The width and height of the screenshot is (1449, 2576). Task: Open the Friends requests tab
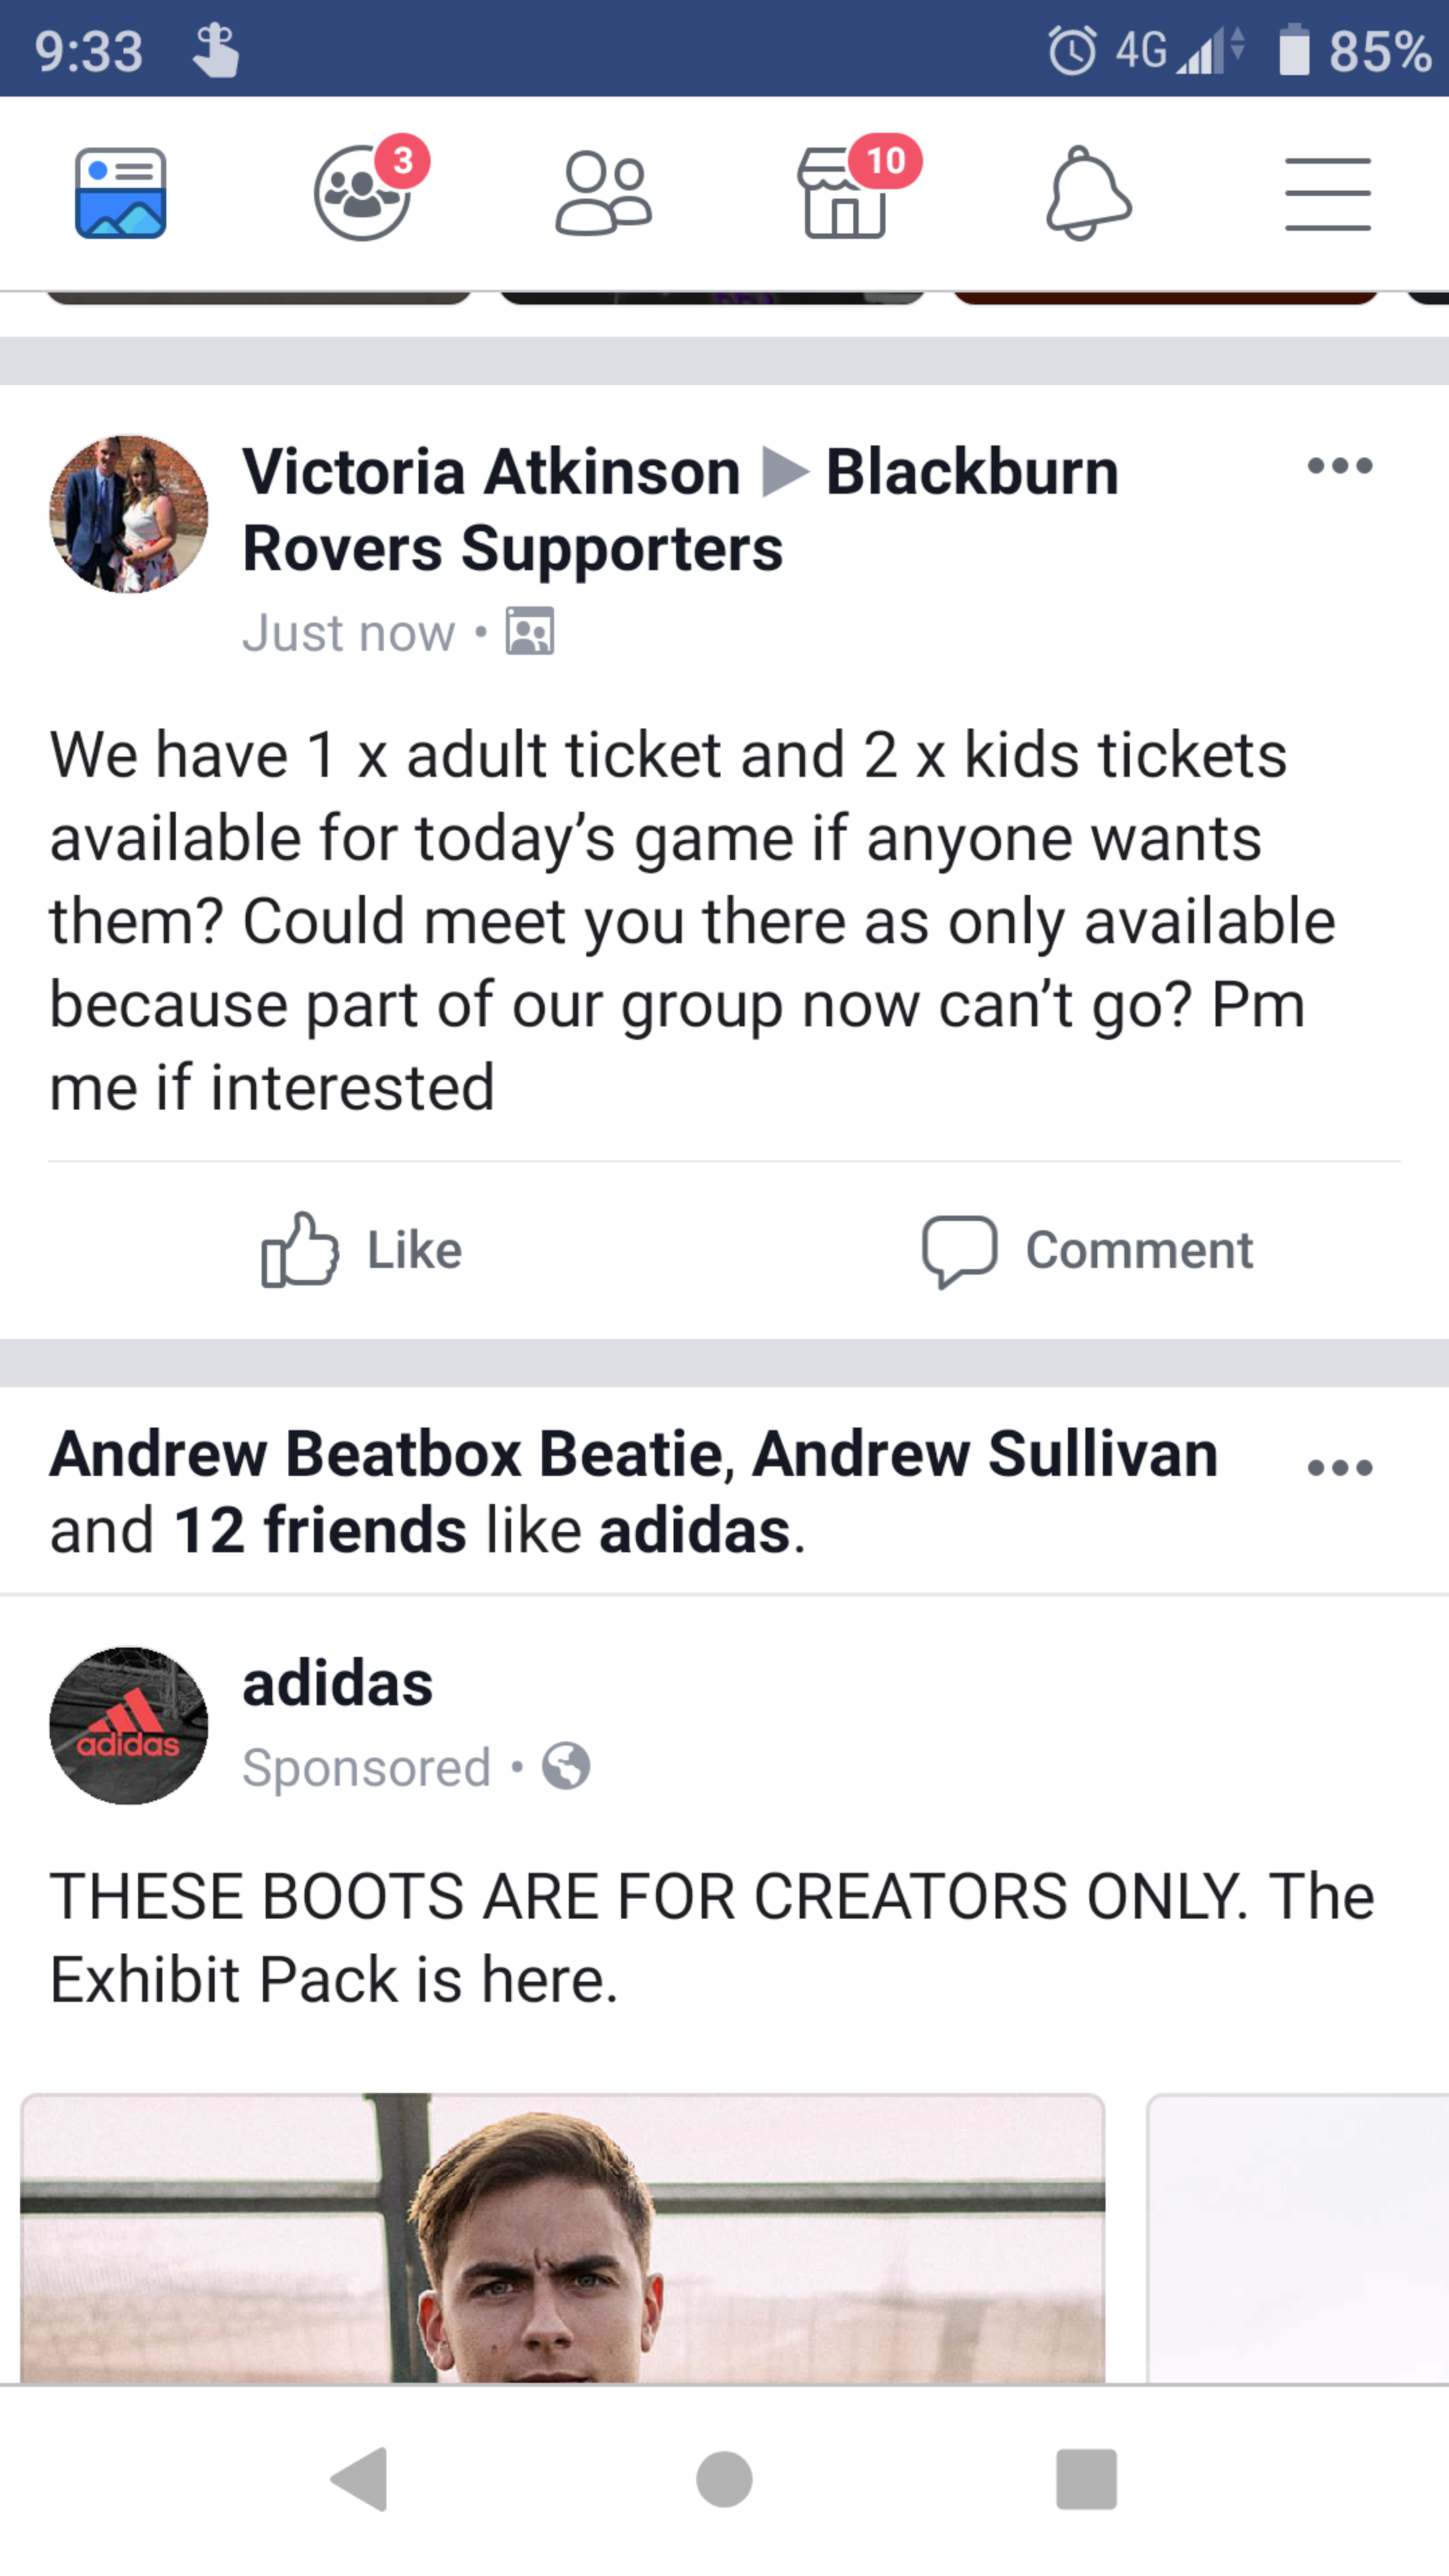point(603,193)
